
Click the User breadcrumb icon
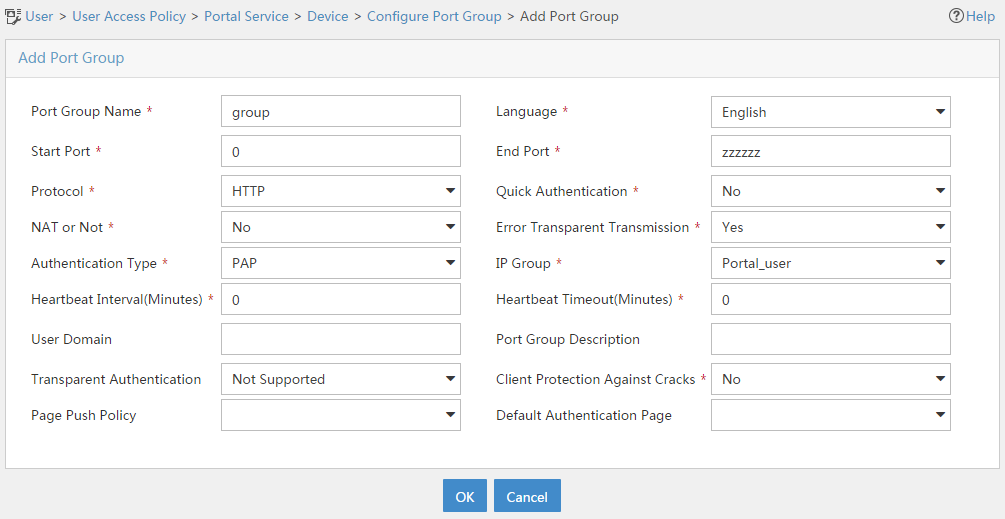pyautogui.click(x=13, y=16)
